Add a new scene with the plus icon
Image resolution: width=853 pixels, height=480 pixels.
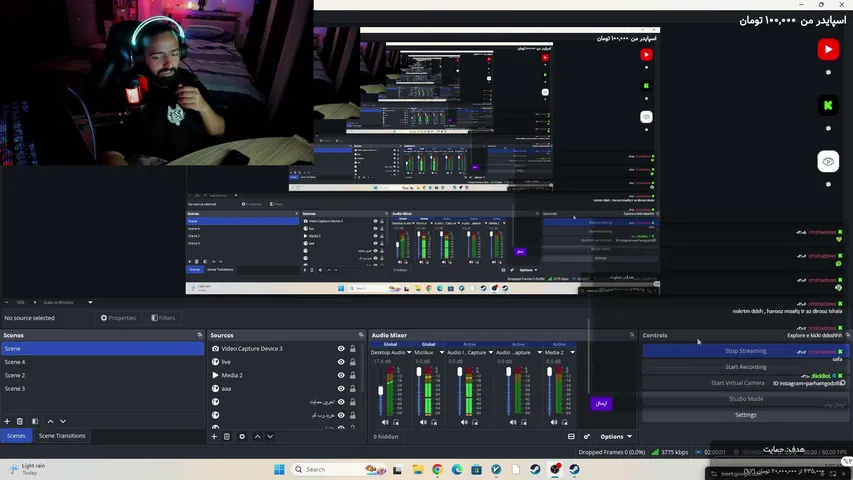tap(7, 421)
